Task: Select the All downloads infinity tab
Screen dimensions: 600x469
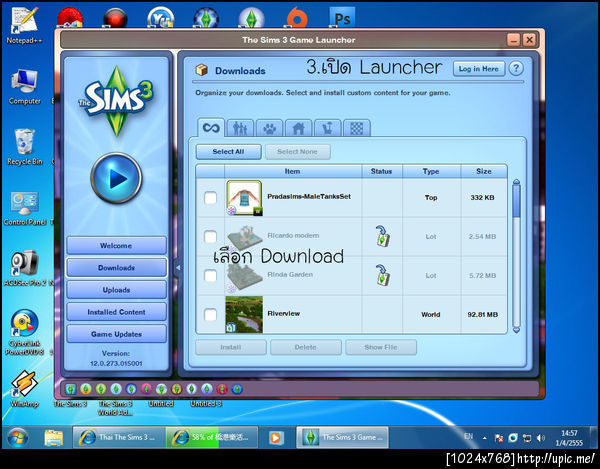Action: 211,127
